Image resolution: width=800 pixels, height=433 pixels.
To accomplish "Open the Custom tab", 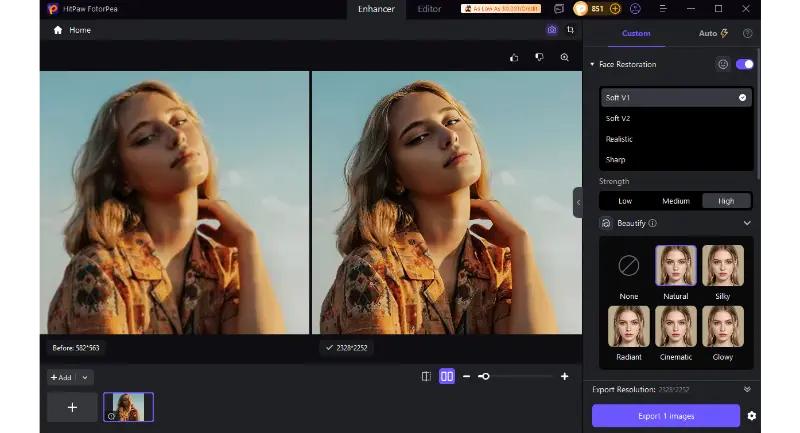I will pos(636,34).
